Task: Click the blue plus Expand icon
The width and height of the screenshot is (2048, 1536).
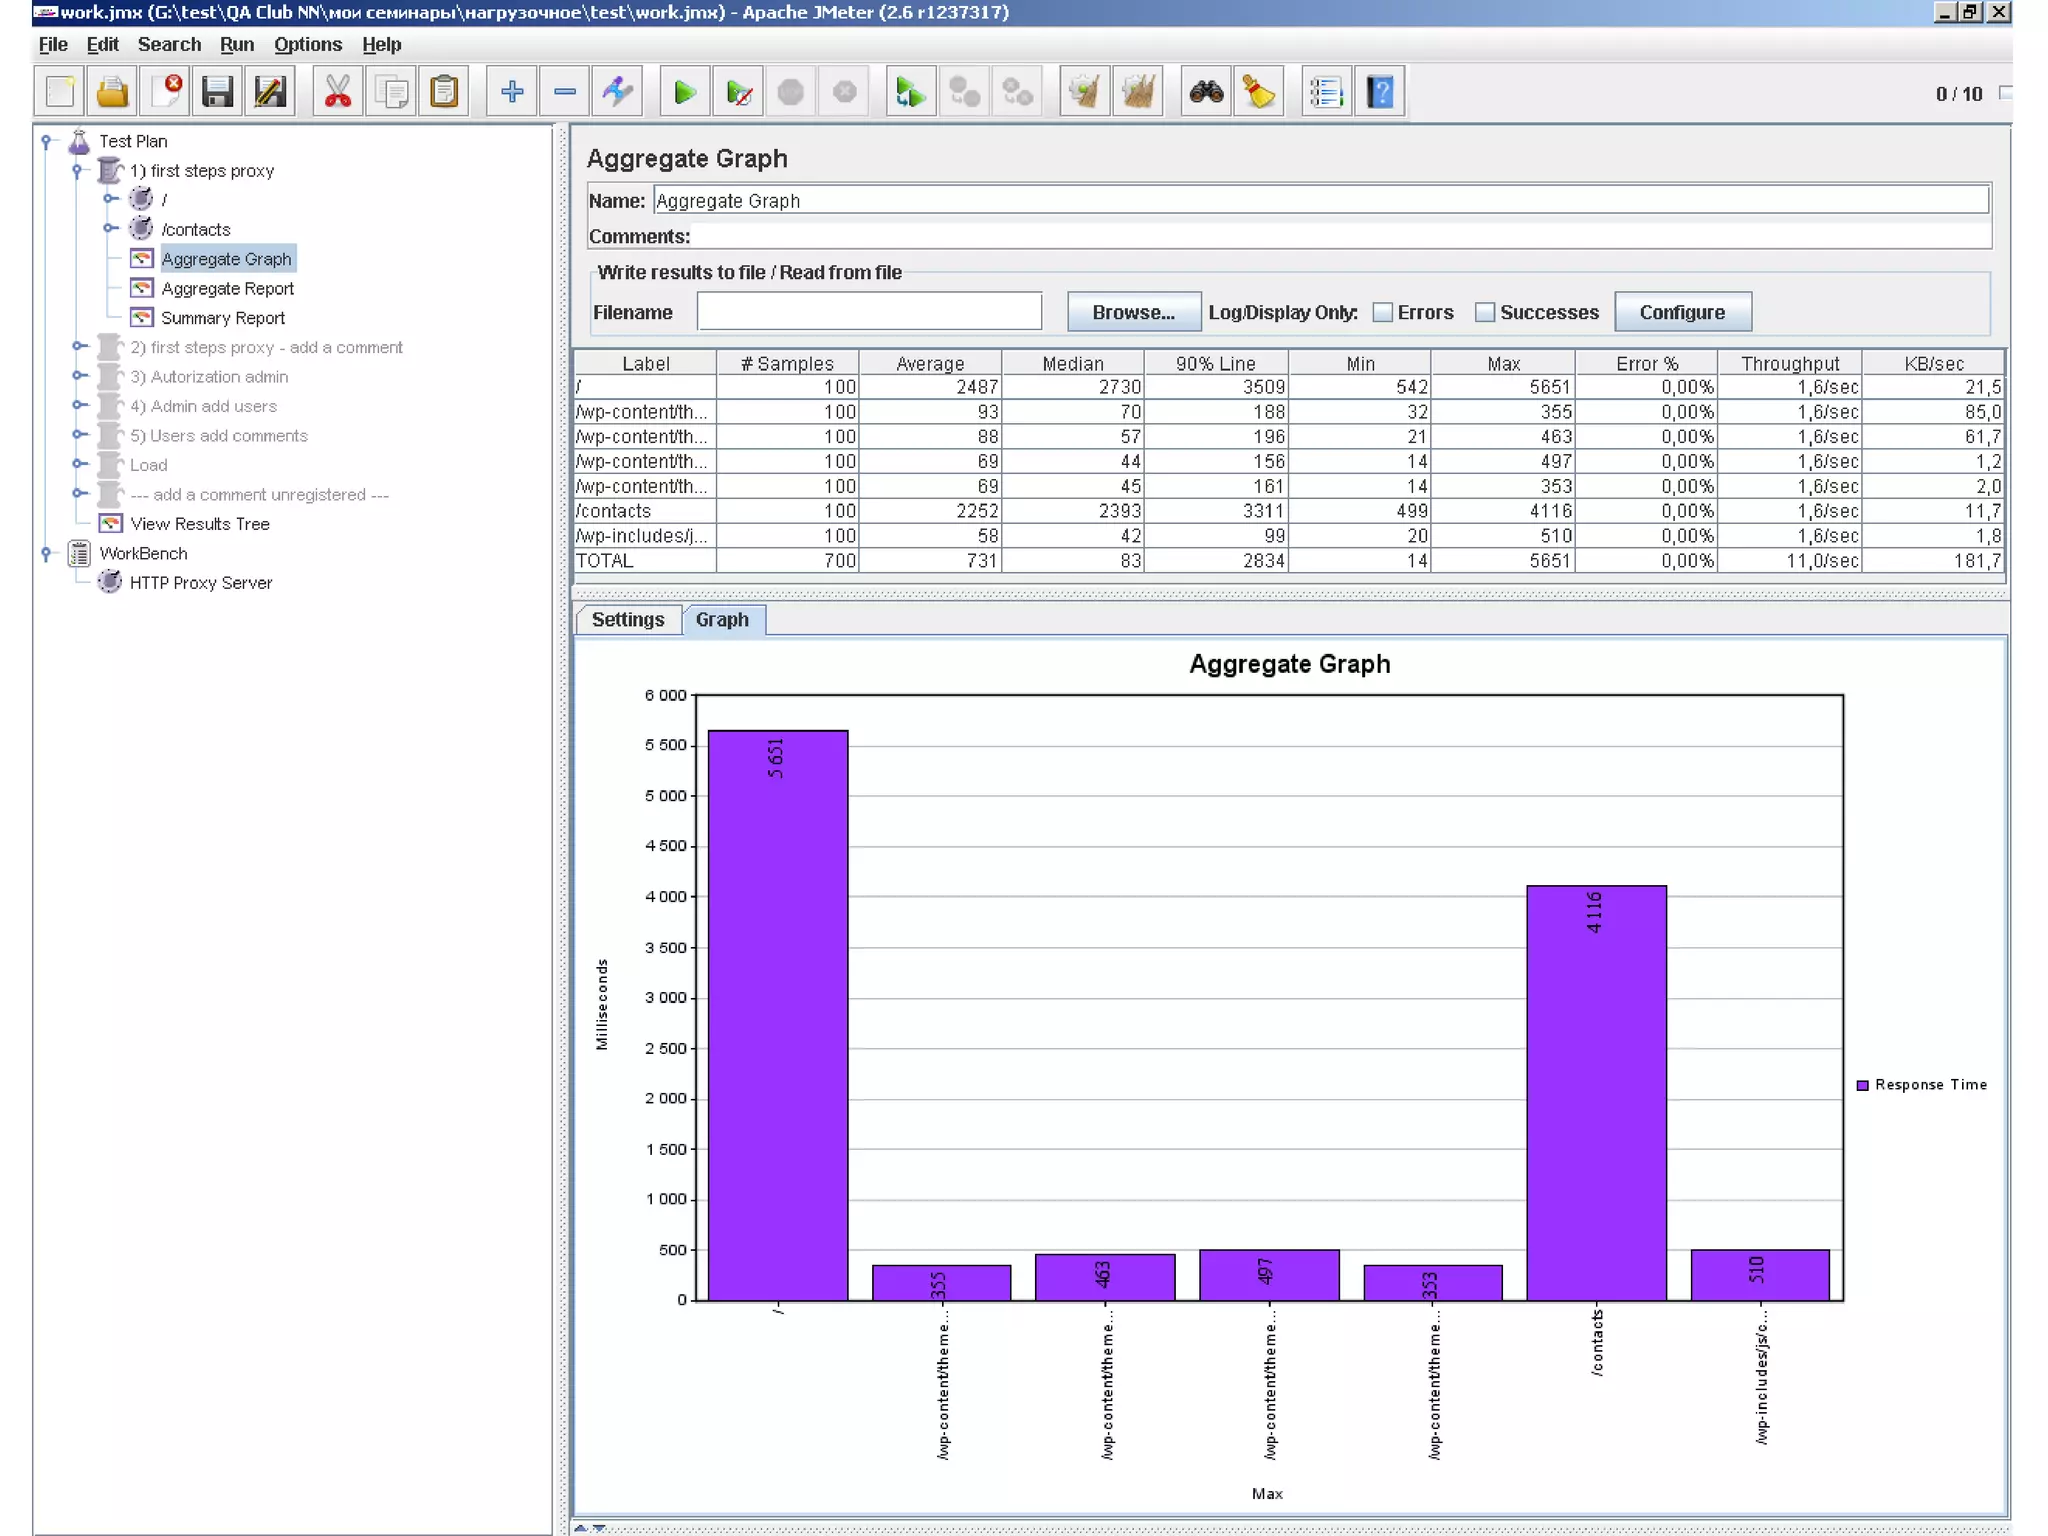Action: [512, 93]
